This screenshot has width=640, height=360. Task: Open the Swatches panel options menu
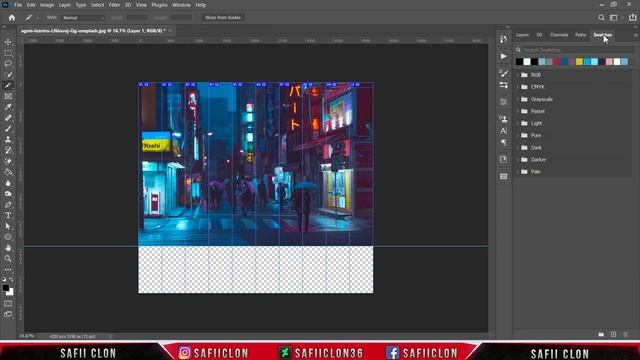click(636, 35)
